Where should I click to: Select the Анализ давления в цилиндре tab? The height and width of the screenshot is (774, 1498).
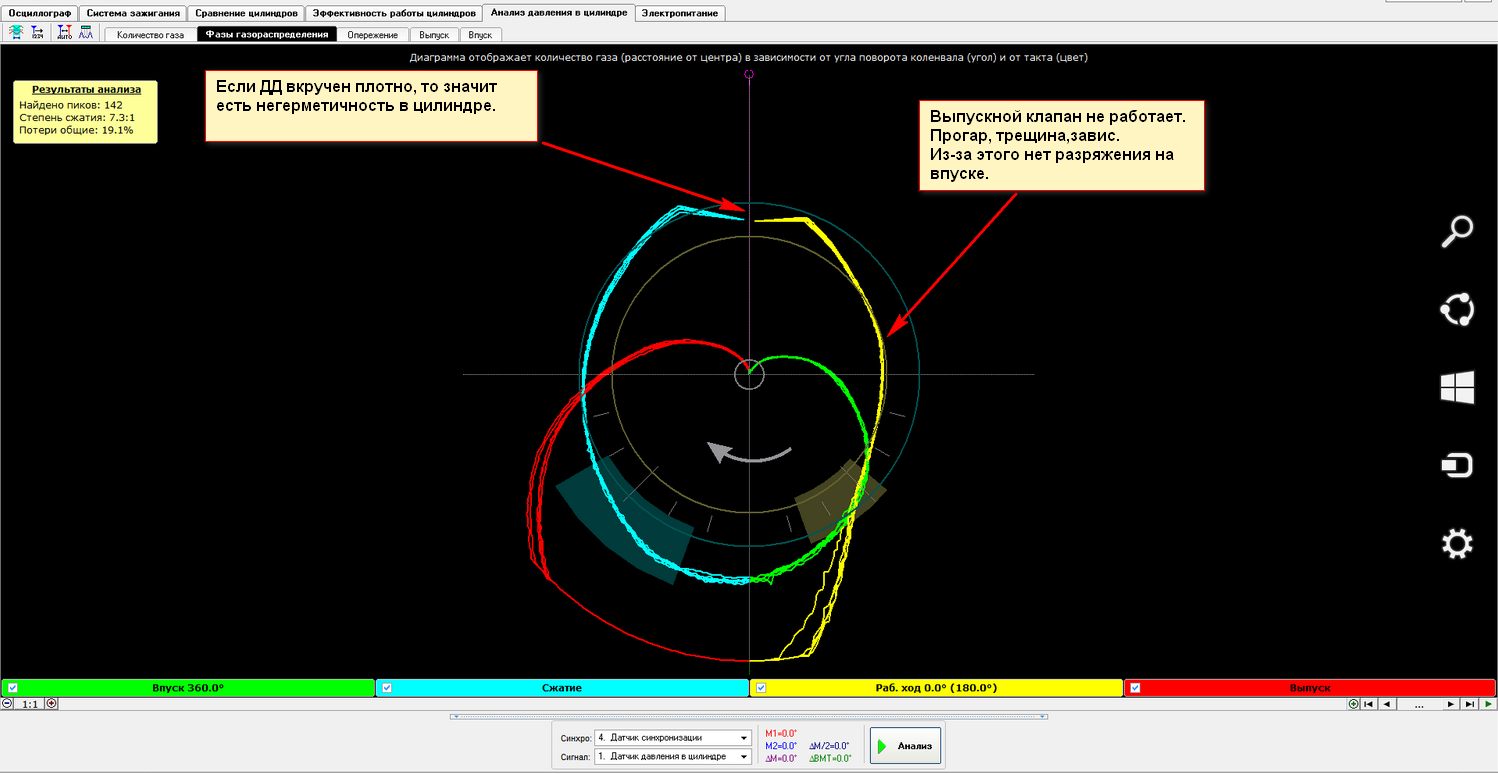559,13
